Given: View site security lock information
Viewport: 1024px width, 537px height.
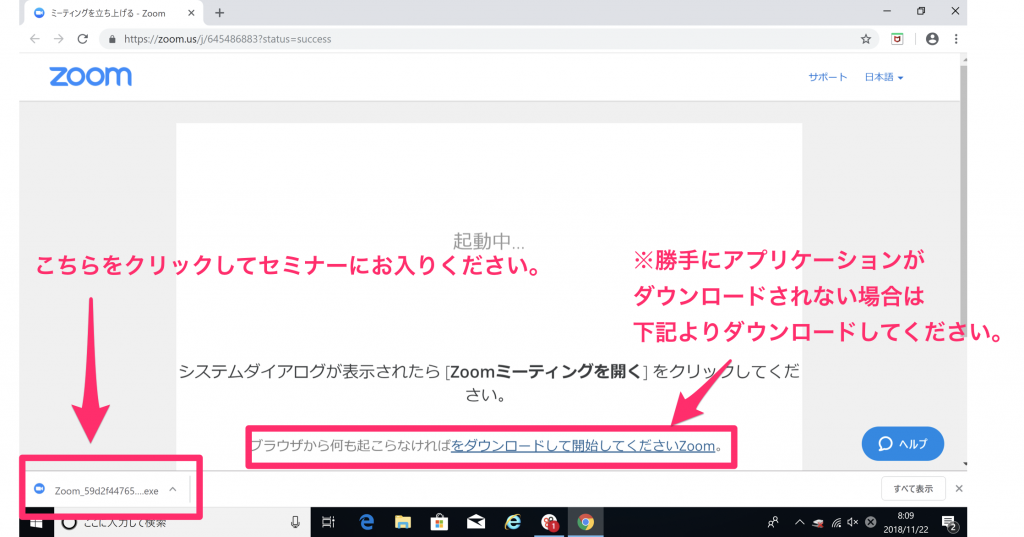Looking at the screenshot, I should point(112,39).
